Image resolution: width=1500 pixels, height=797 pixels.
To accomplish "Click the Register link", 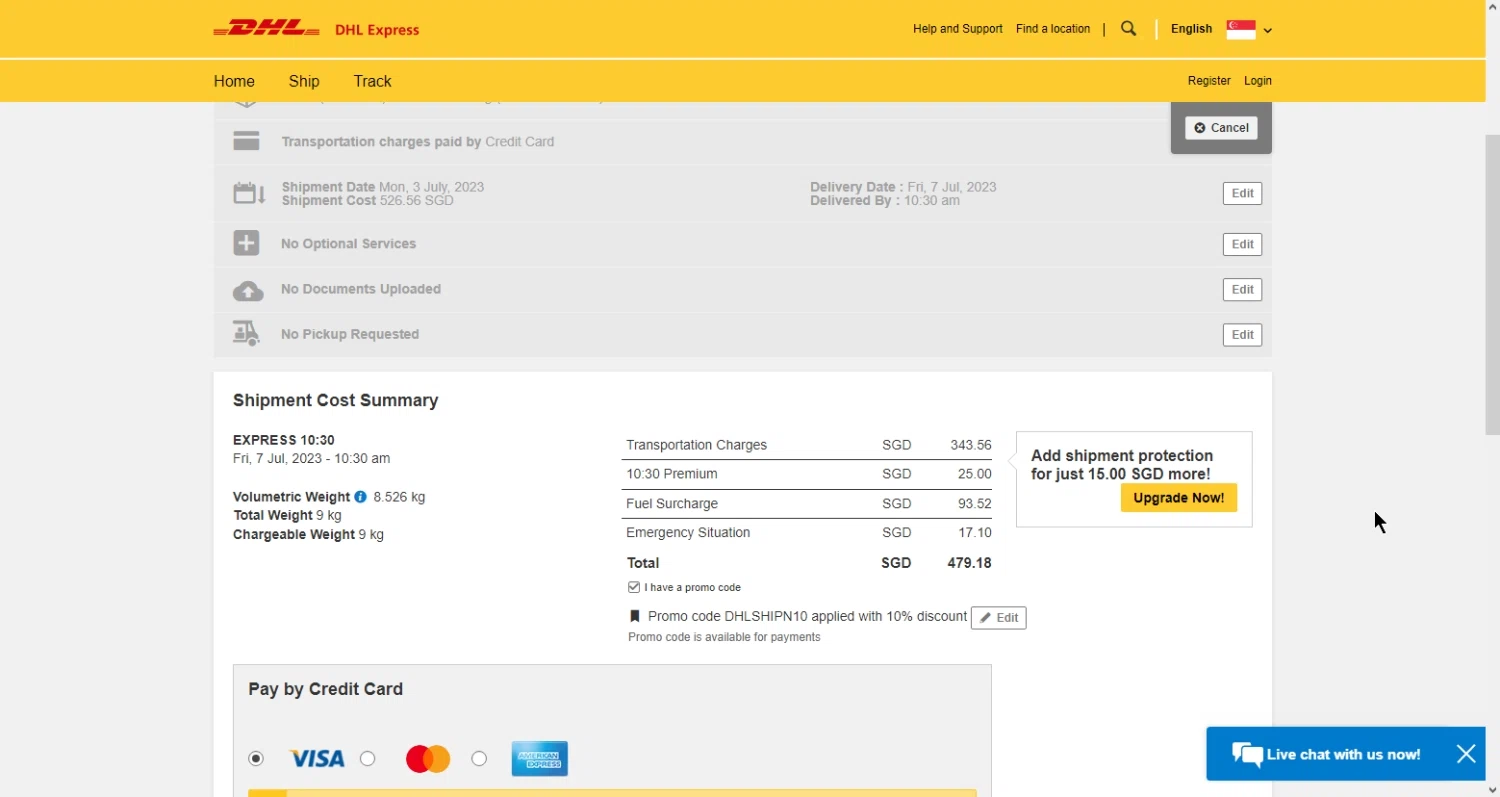I will coord(1209,81).
